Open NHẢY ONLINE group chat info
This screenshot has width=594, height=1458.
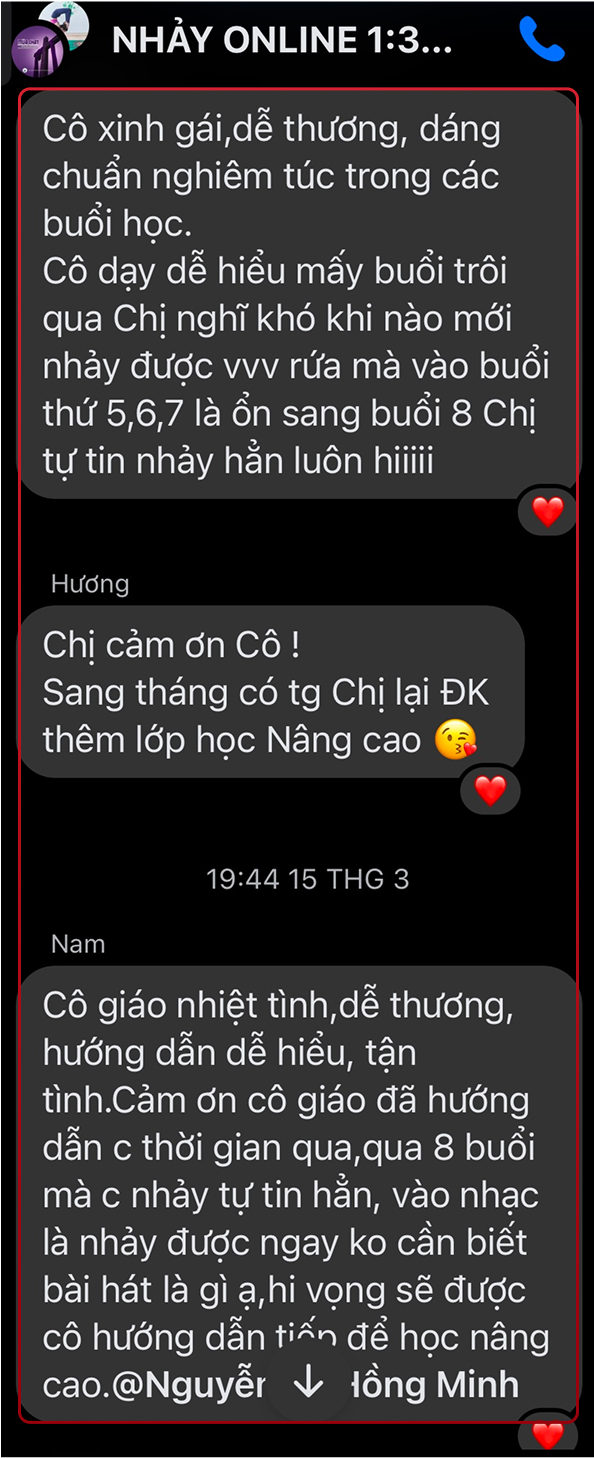pyautogui.click(x=282, y=39)
